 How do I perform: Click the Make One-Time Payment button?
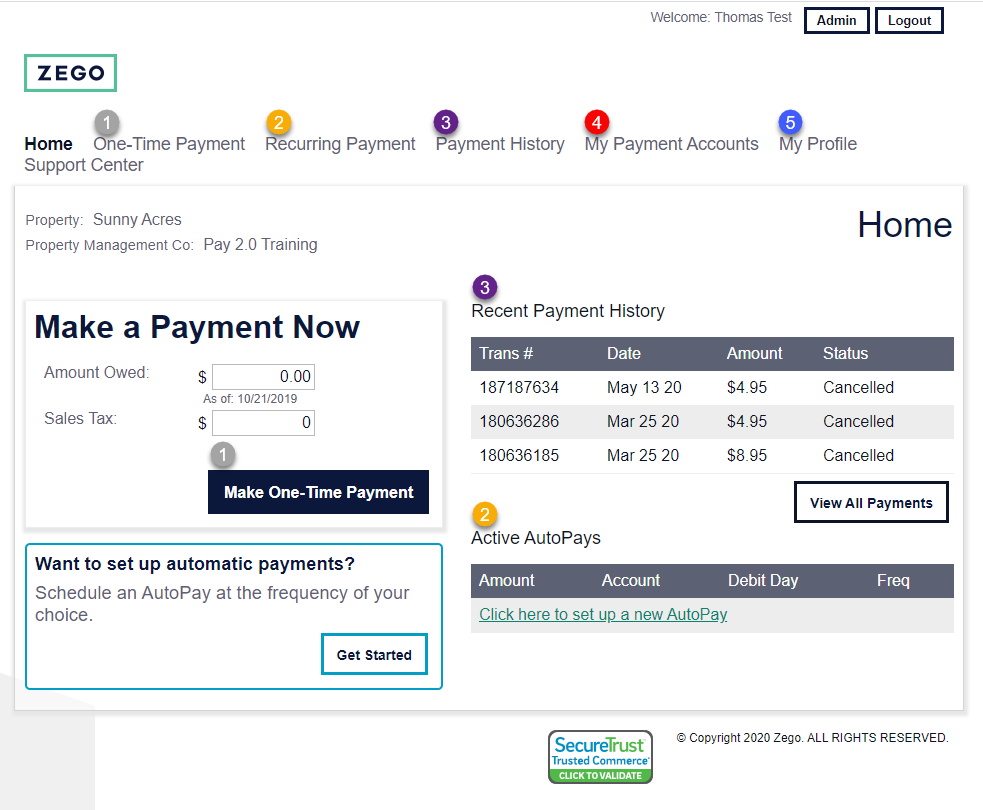coord(318,492)
